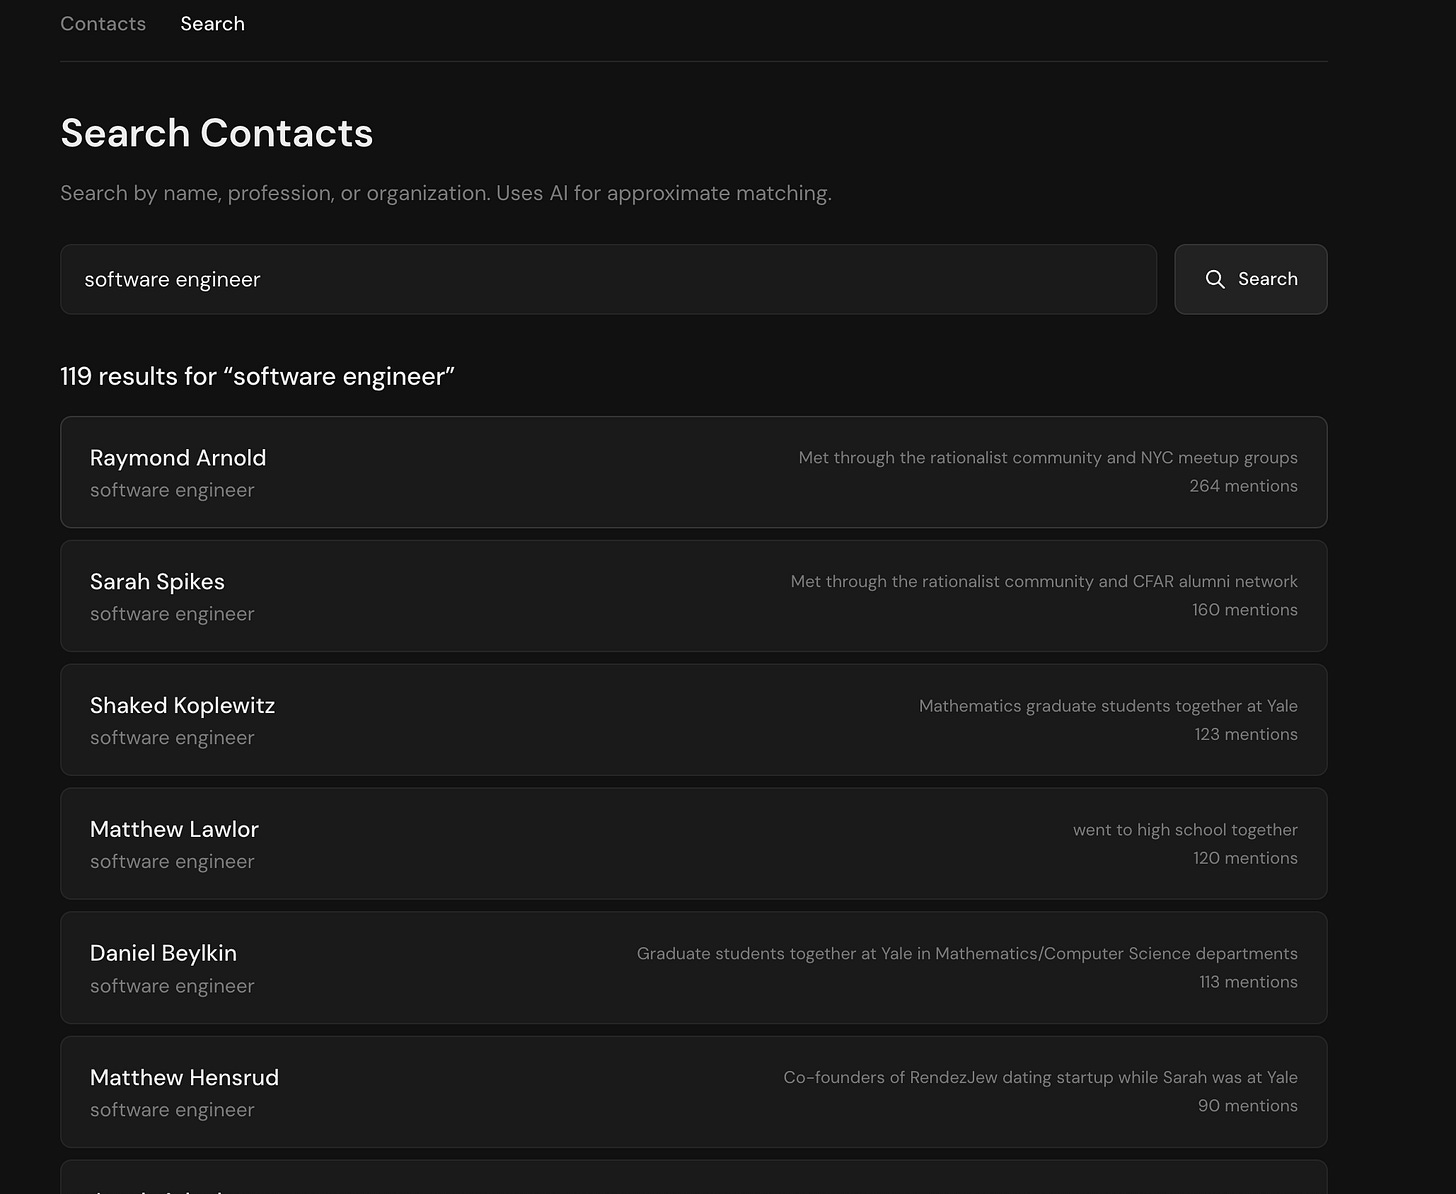
Task: Click the 119 results summary text
Action: 257,377
